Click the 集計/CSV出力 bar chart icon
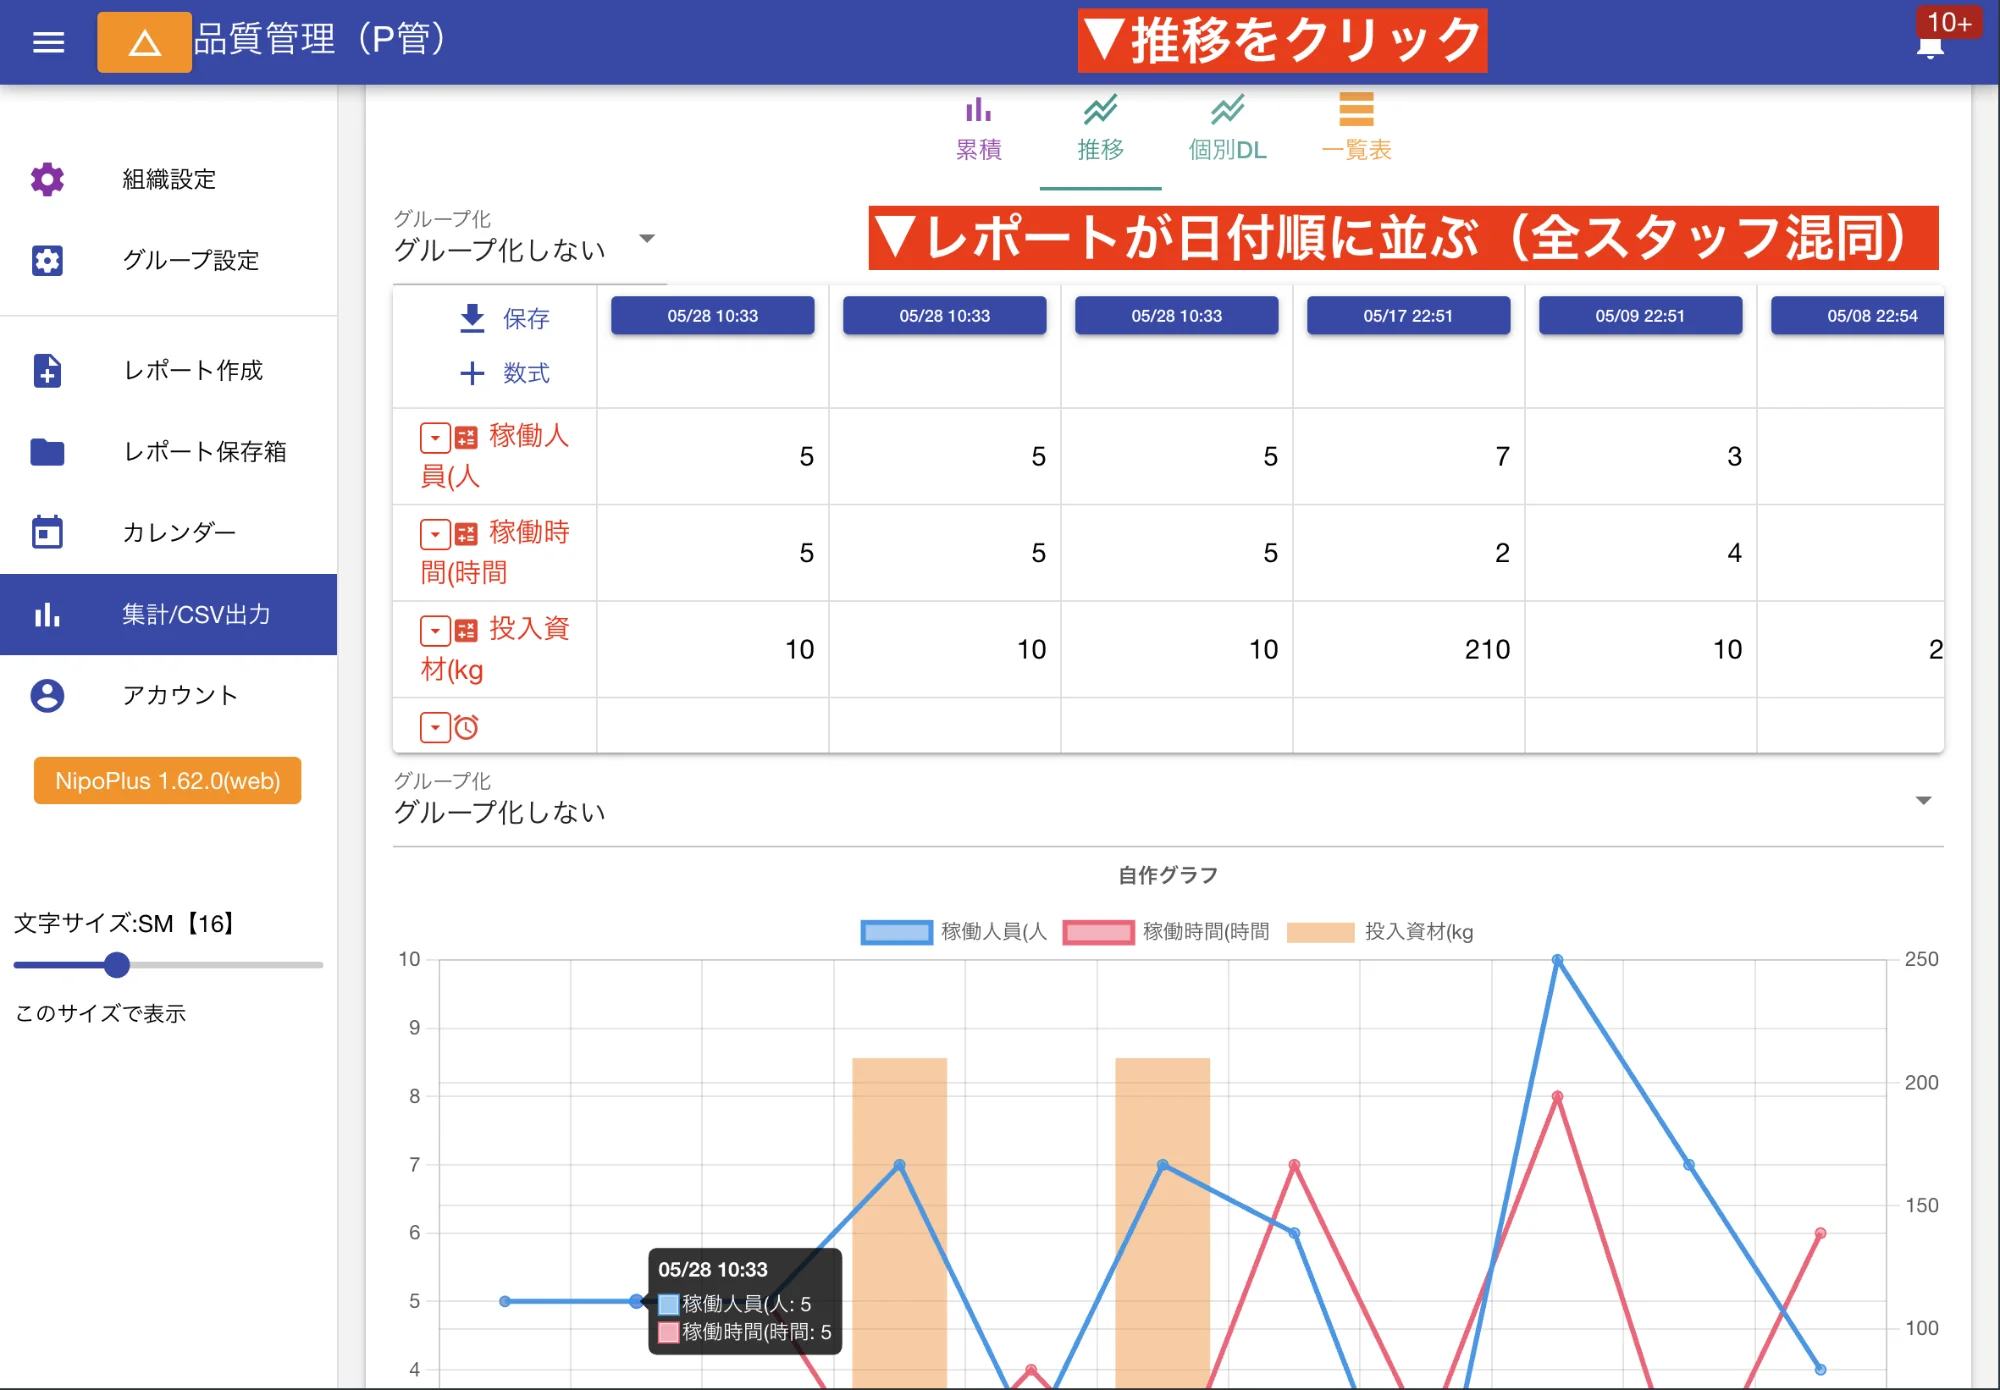This screenshot has height=1390, width=2000. pyautogui.click(x=47, y=614)
